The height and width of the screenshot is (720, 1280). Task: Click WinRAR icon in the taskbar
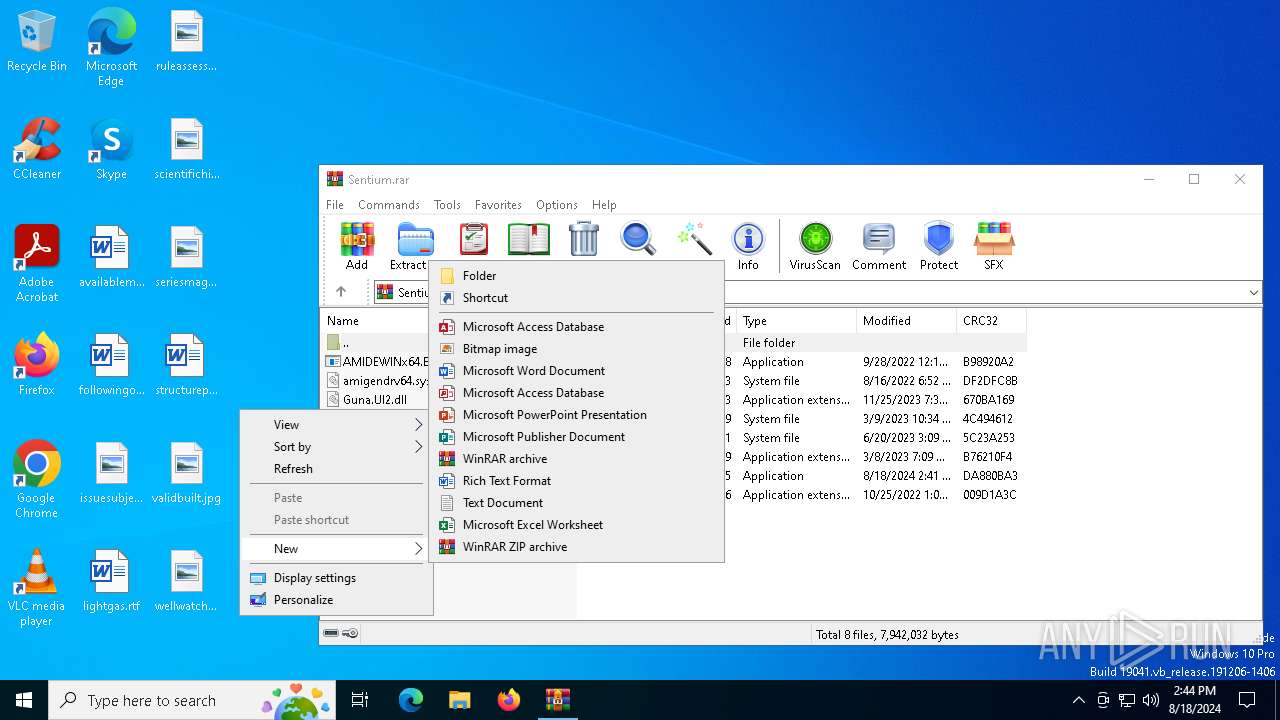click(x=557, y=700)
